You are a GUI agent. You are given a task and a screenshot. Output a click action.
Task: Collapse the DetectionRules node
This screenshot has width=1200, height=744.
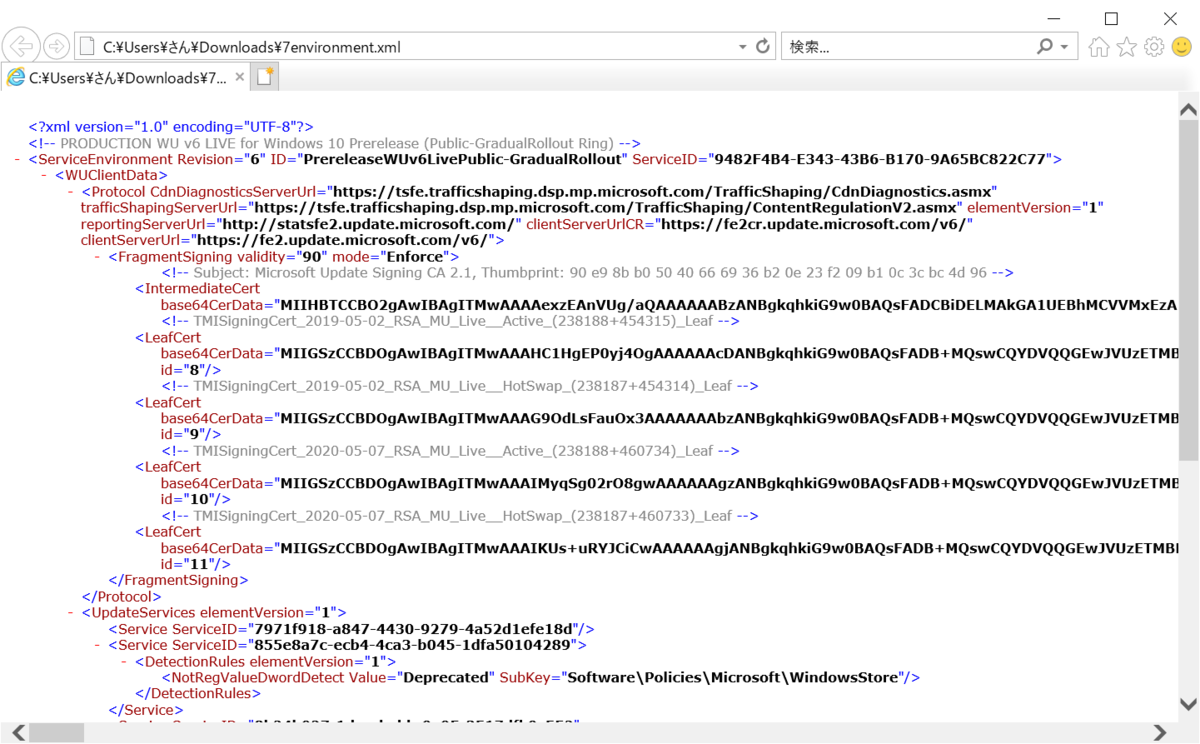pyautogui.click(x=125, y=661)
